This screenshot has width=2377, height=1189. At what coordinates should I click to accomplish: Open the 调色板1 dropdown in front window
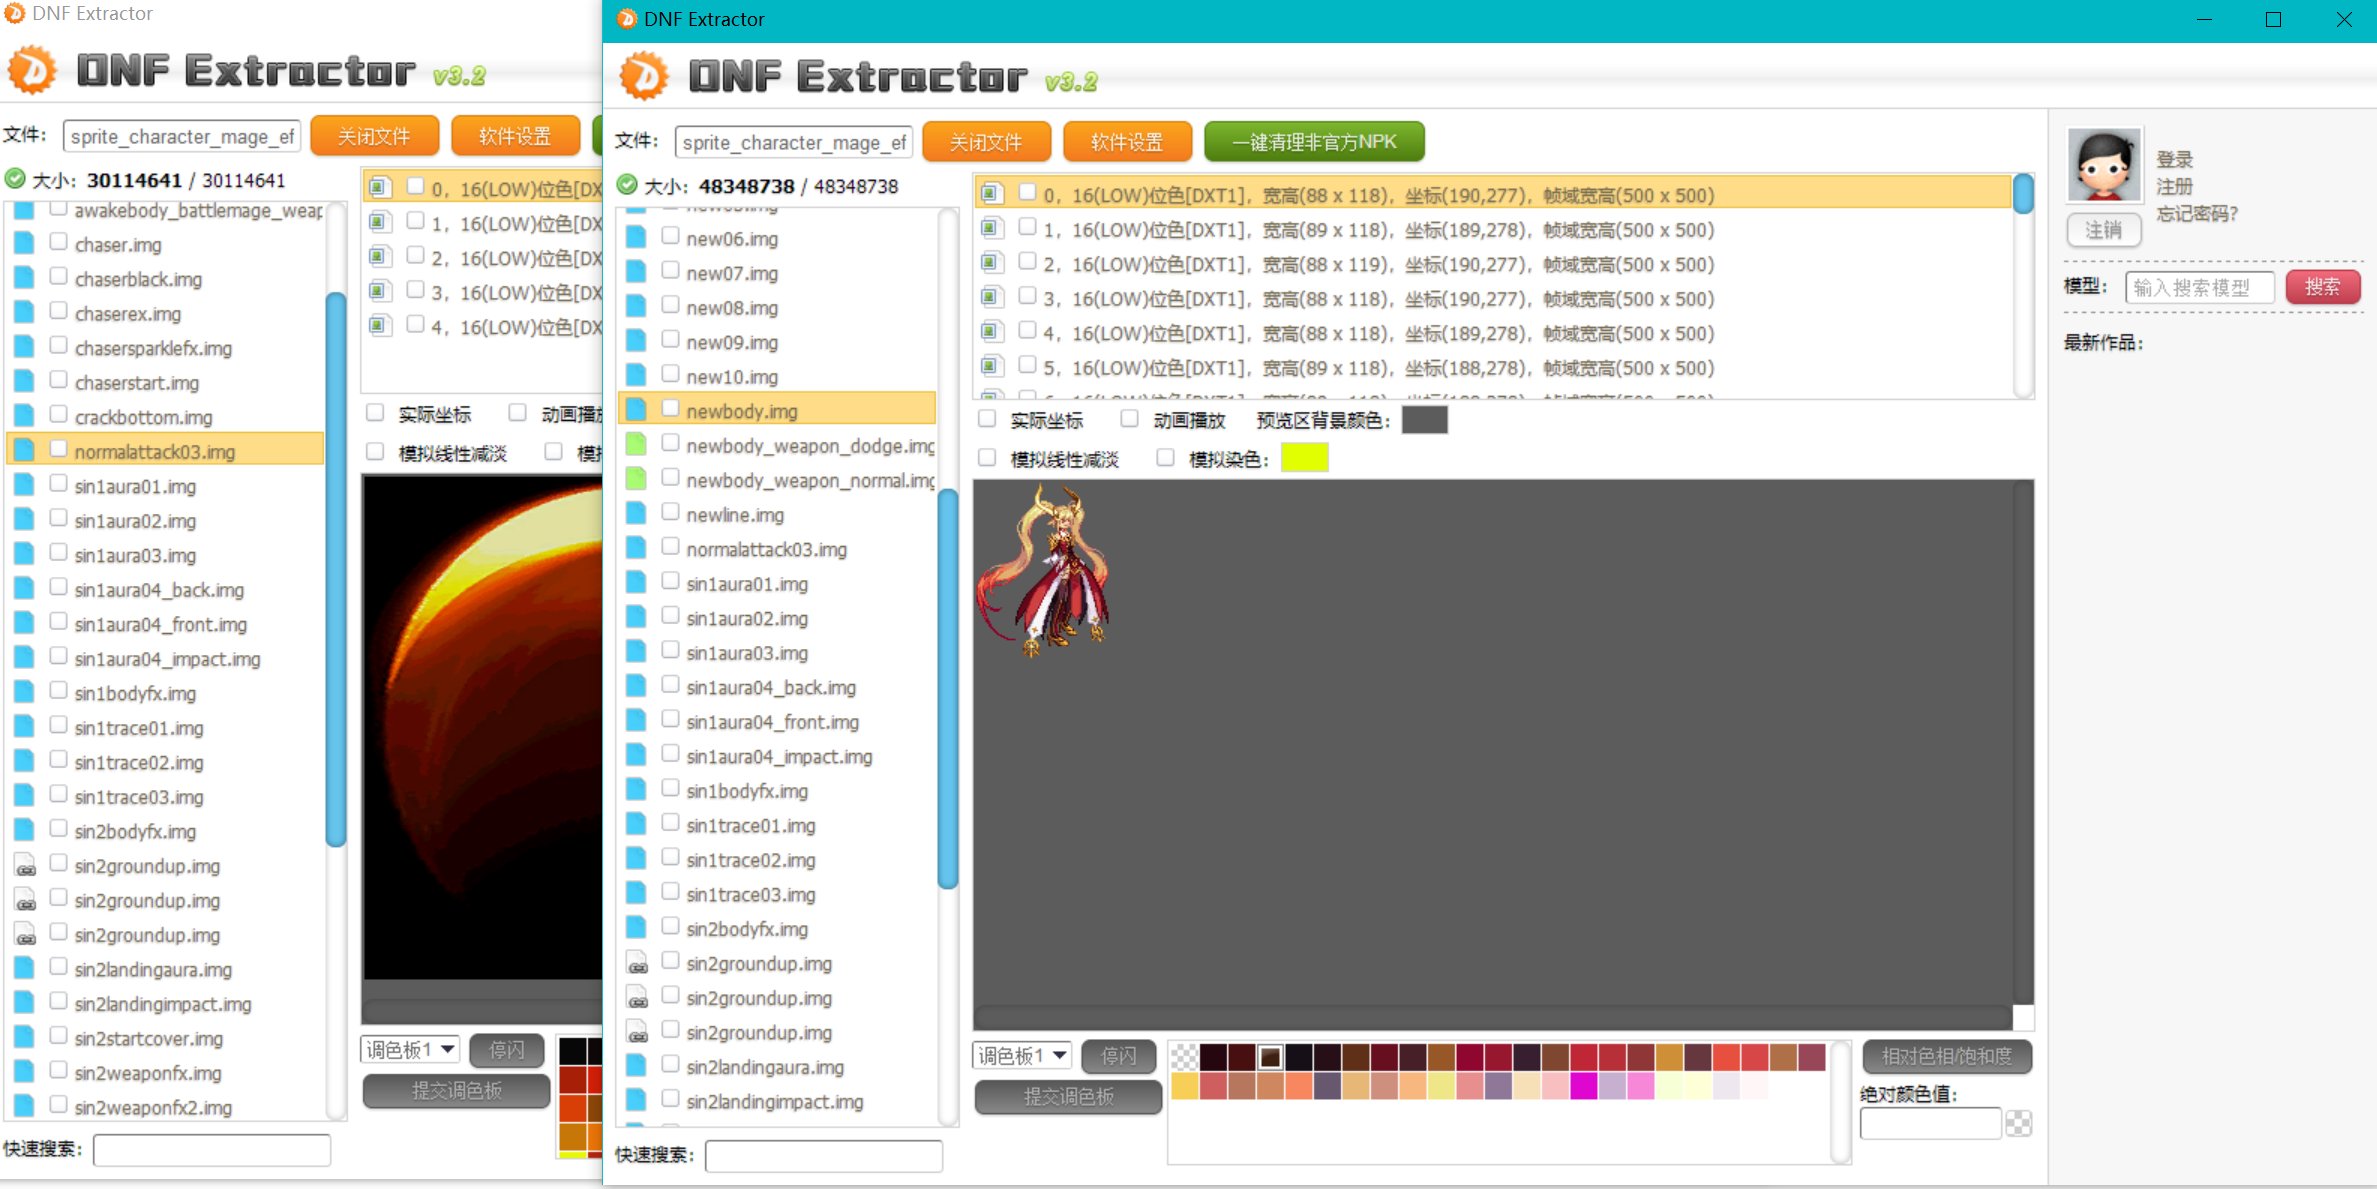[1022, 1055]
